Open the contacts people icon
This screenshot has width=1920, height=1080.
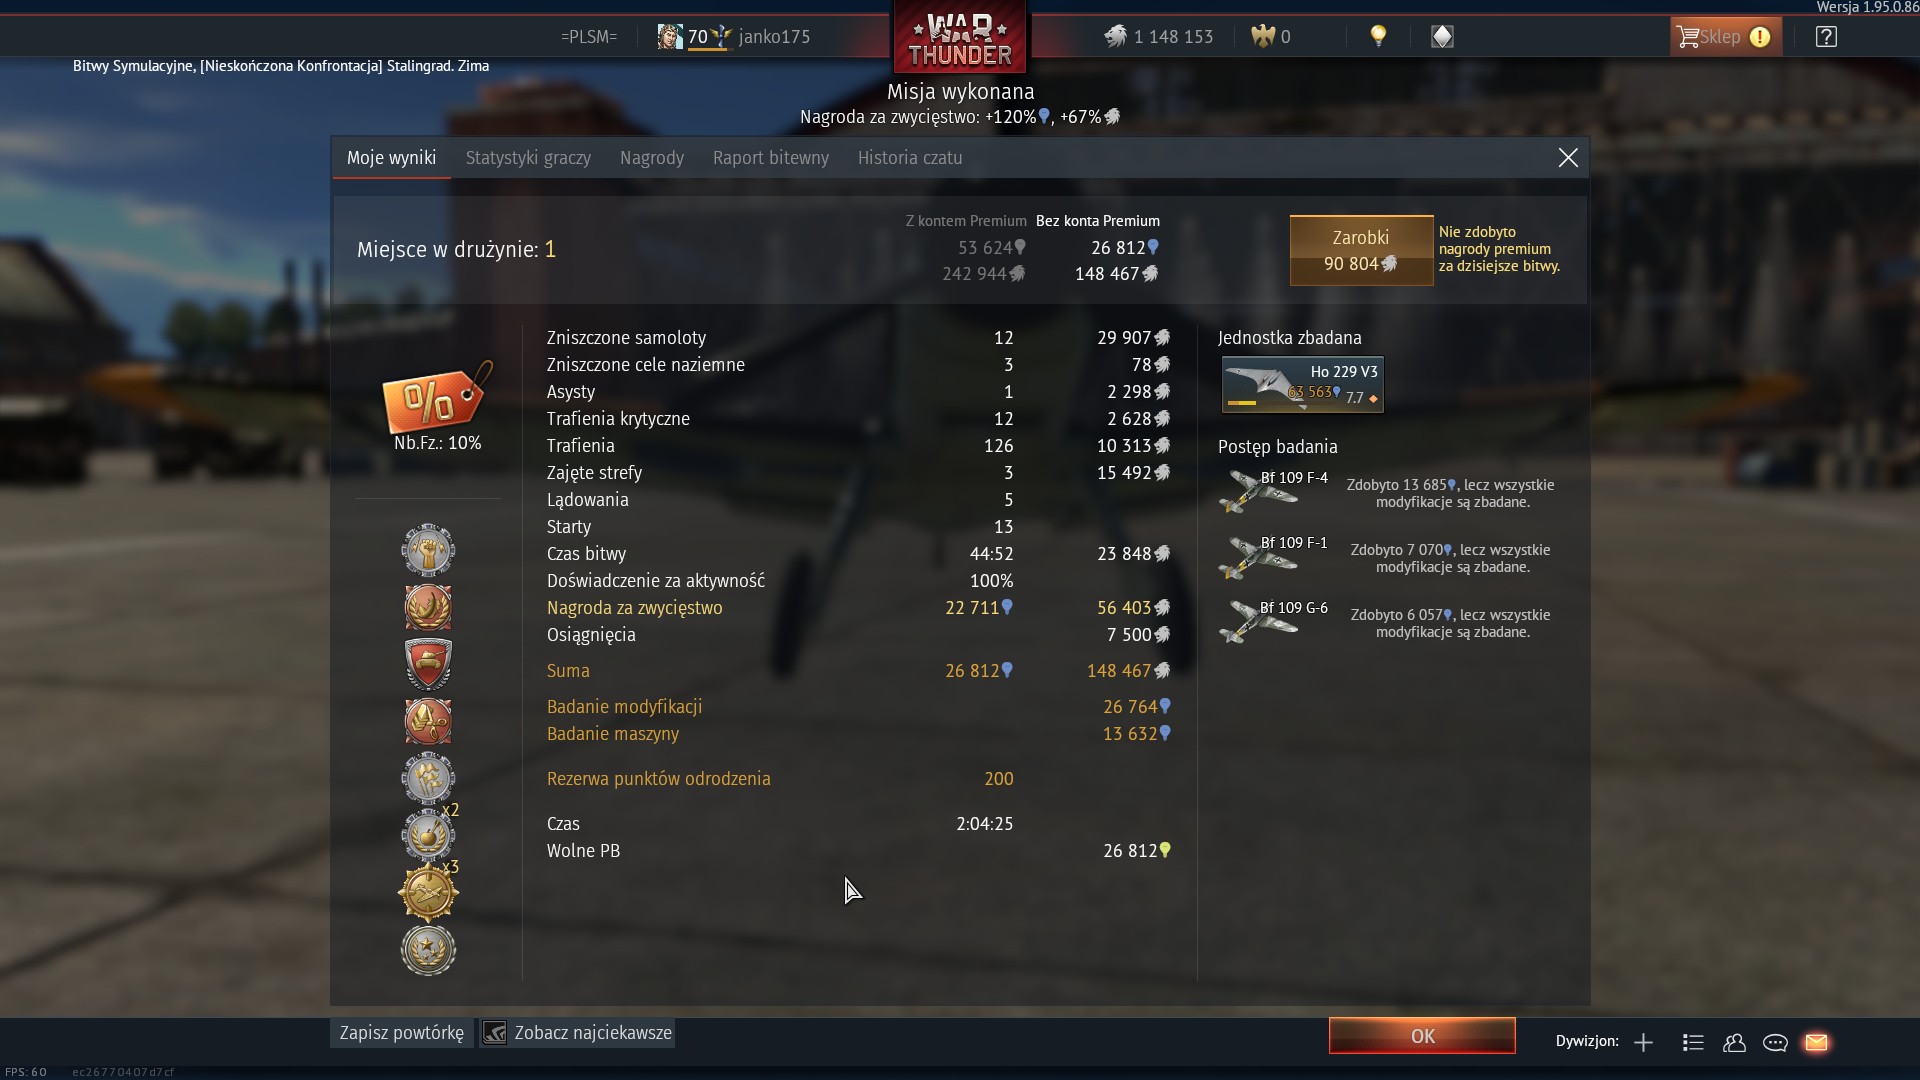pos(1734,1042)
